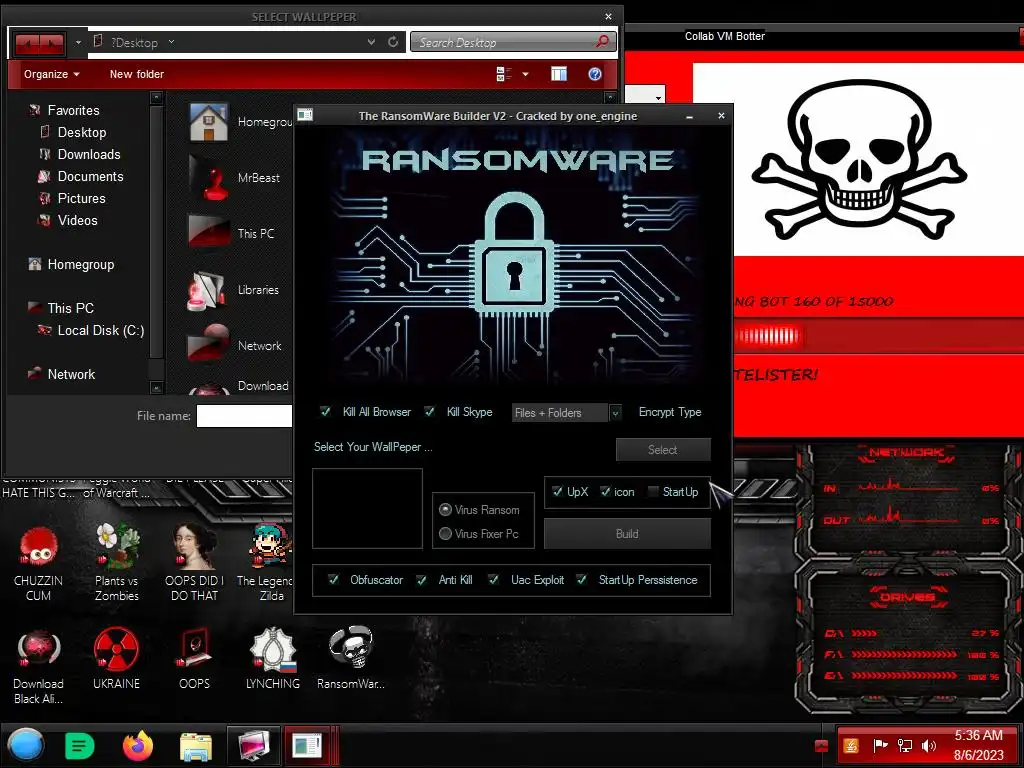Open the Start orb on taskbar
The height and width of the screenshot is (768, 1024).
coord(26,746)
